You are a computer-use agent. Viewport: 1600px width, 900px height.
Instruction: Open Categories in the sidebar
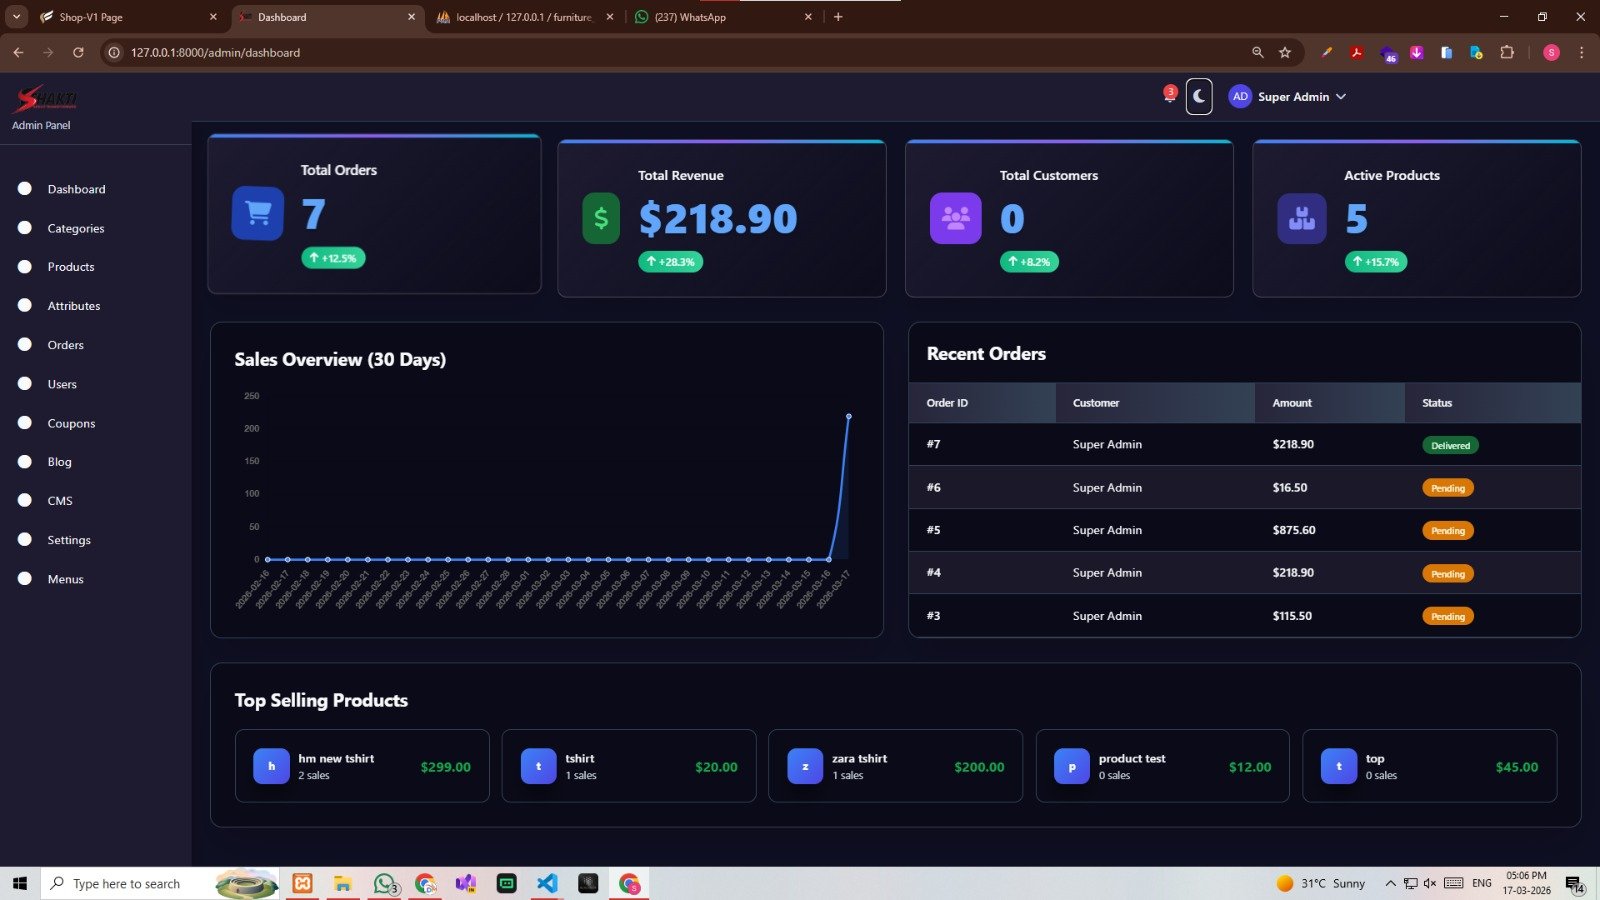(76, 228)
